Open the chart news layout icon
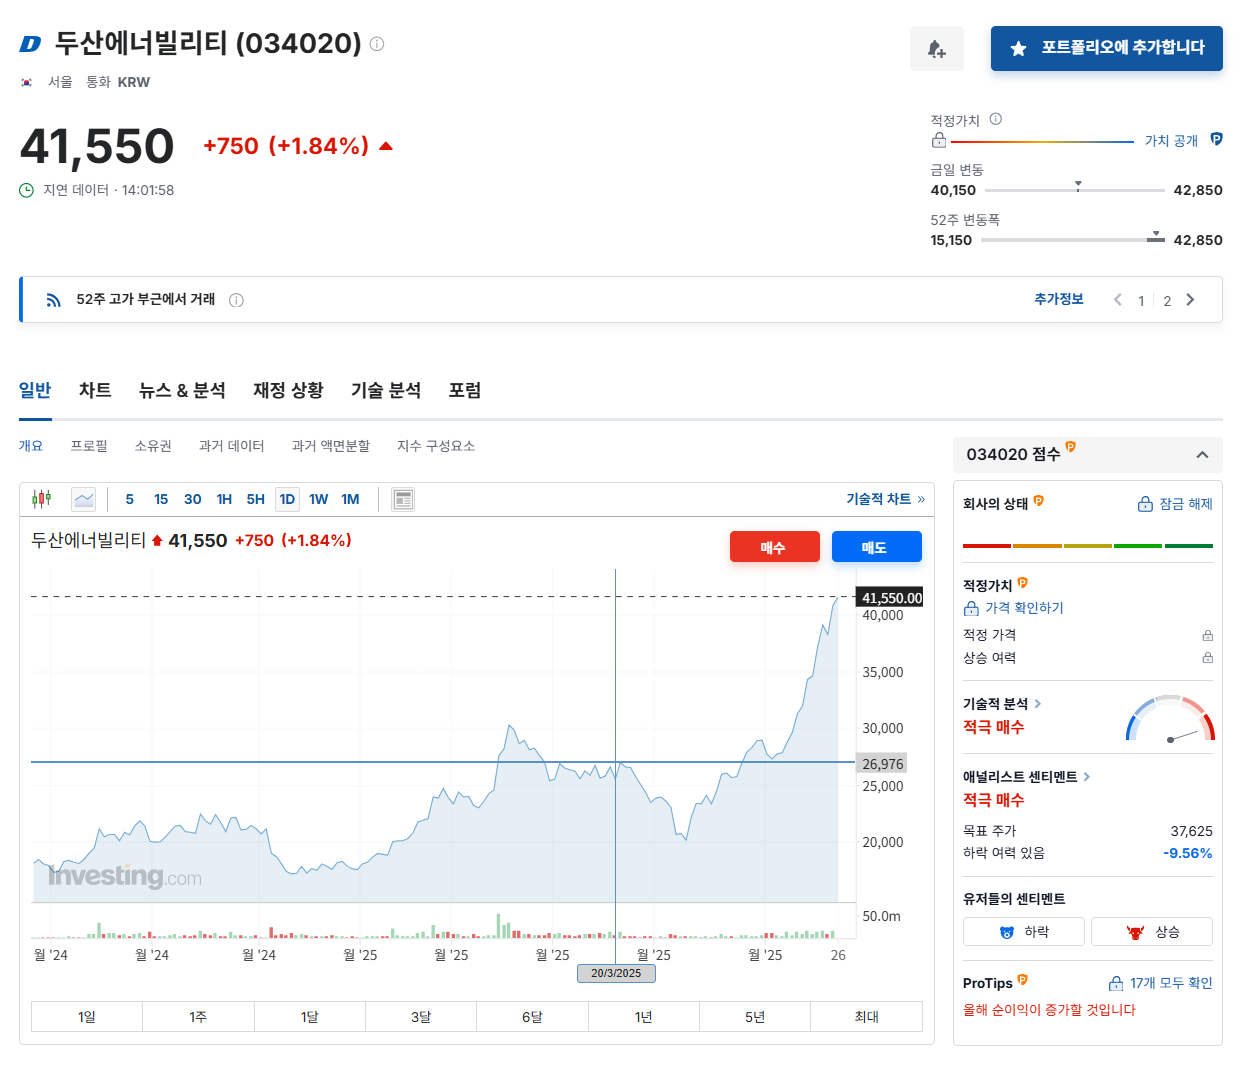 click(x=403, y=499)
